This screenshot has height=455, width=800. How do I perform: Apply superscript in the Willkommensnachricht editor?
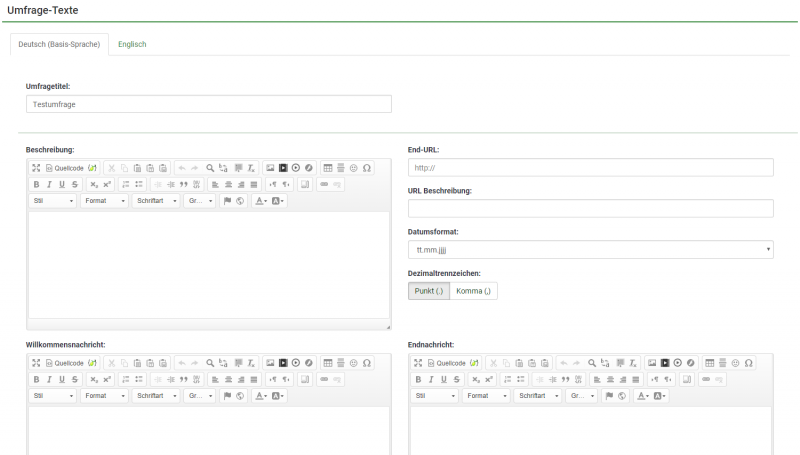coord(107,379)
